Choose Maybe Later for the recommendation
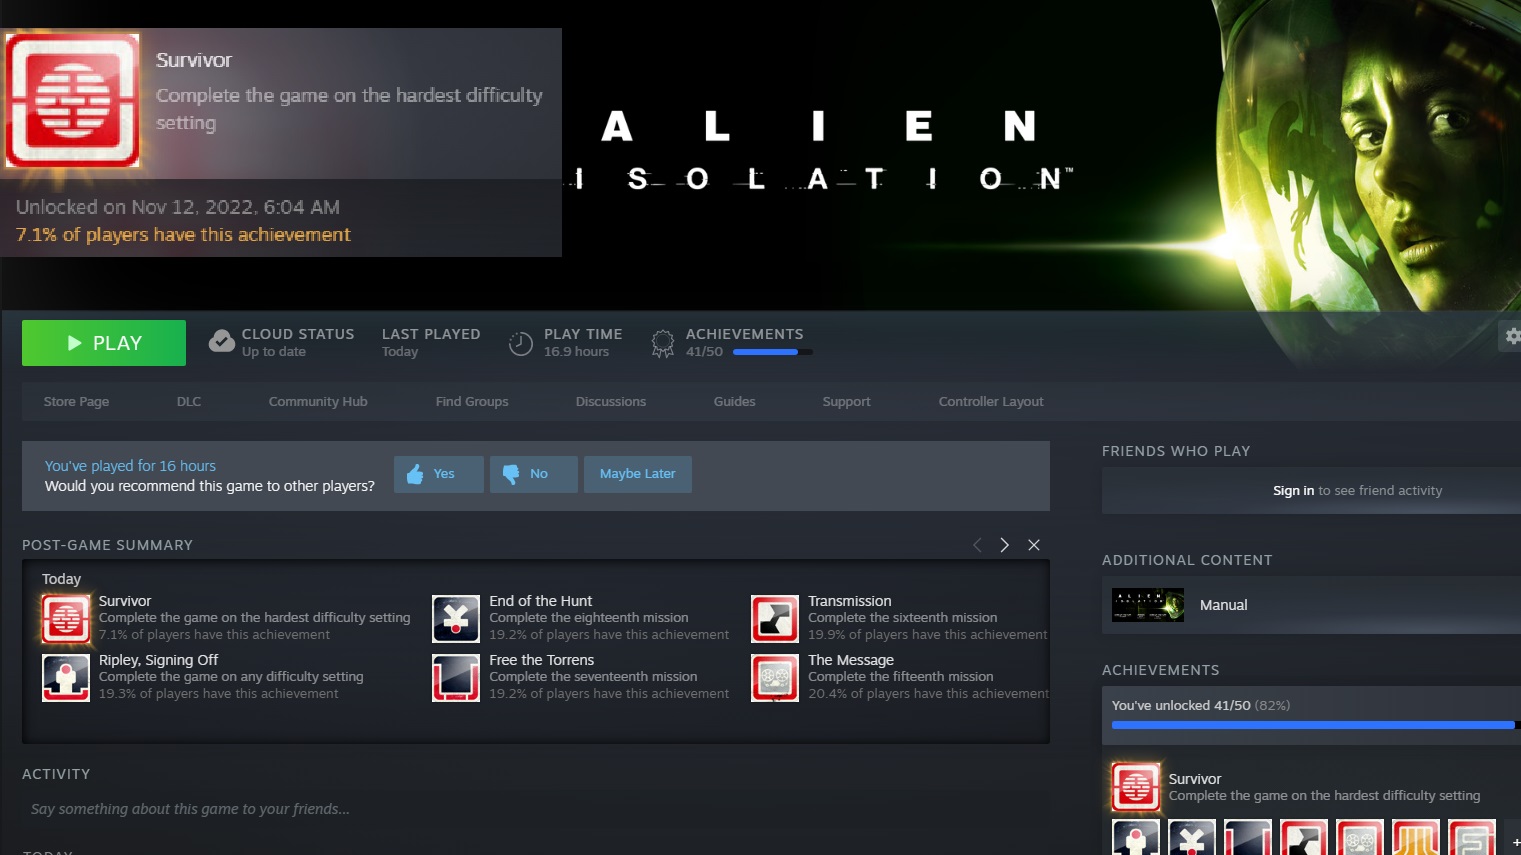The image size is (1521, 855). 638,474
